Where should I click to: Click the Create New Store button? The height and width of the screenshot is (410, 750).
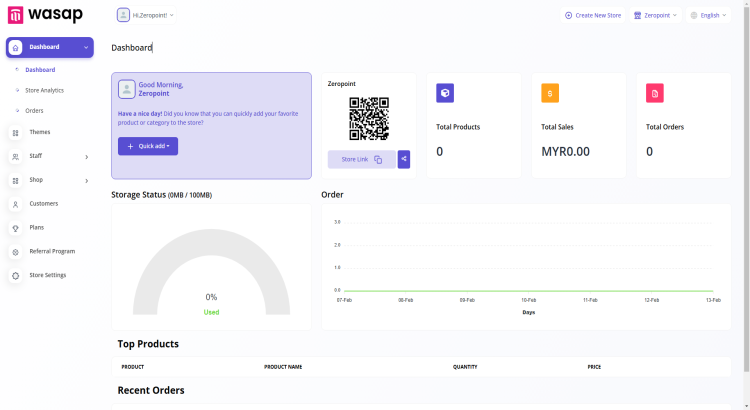click(x=593, y=15)
